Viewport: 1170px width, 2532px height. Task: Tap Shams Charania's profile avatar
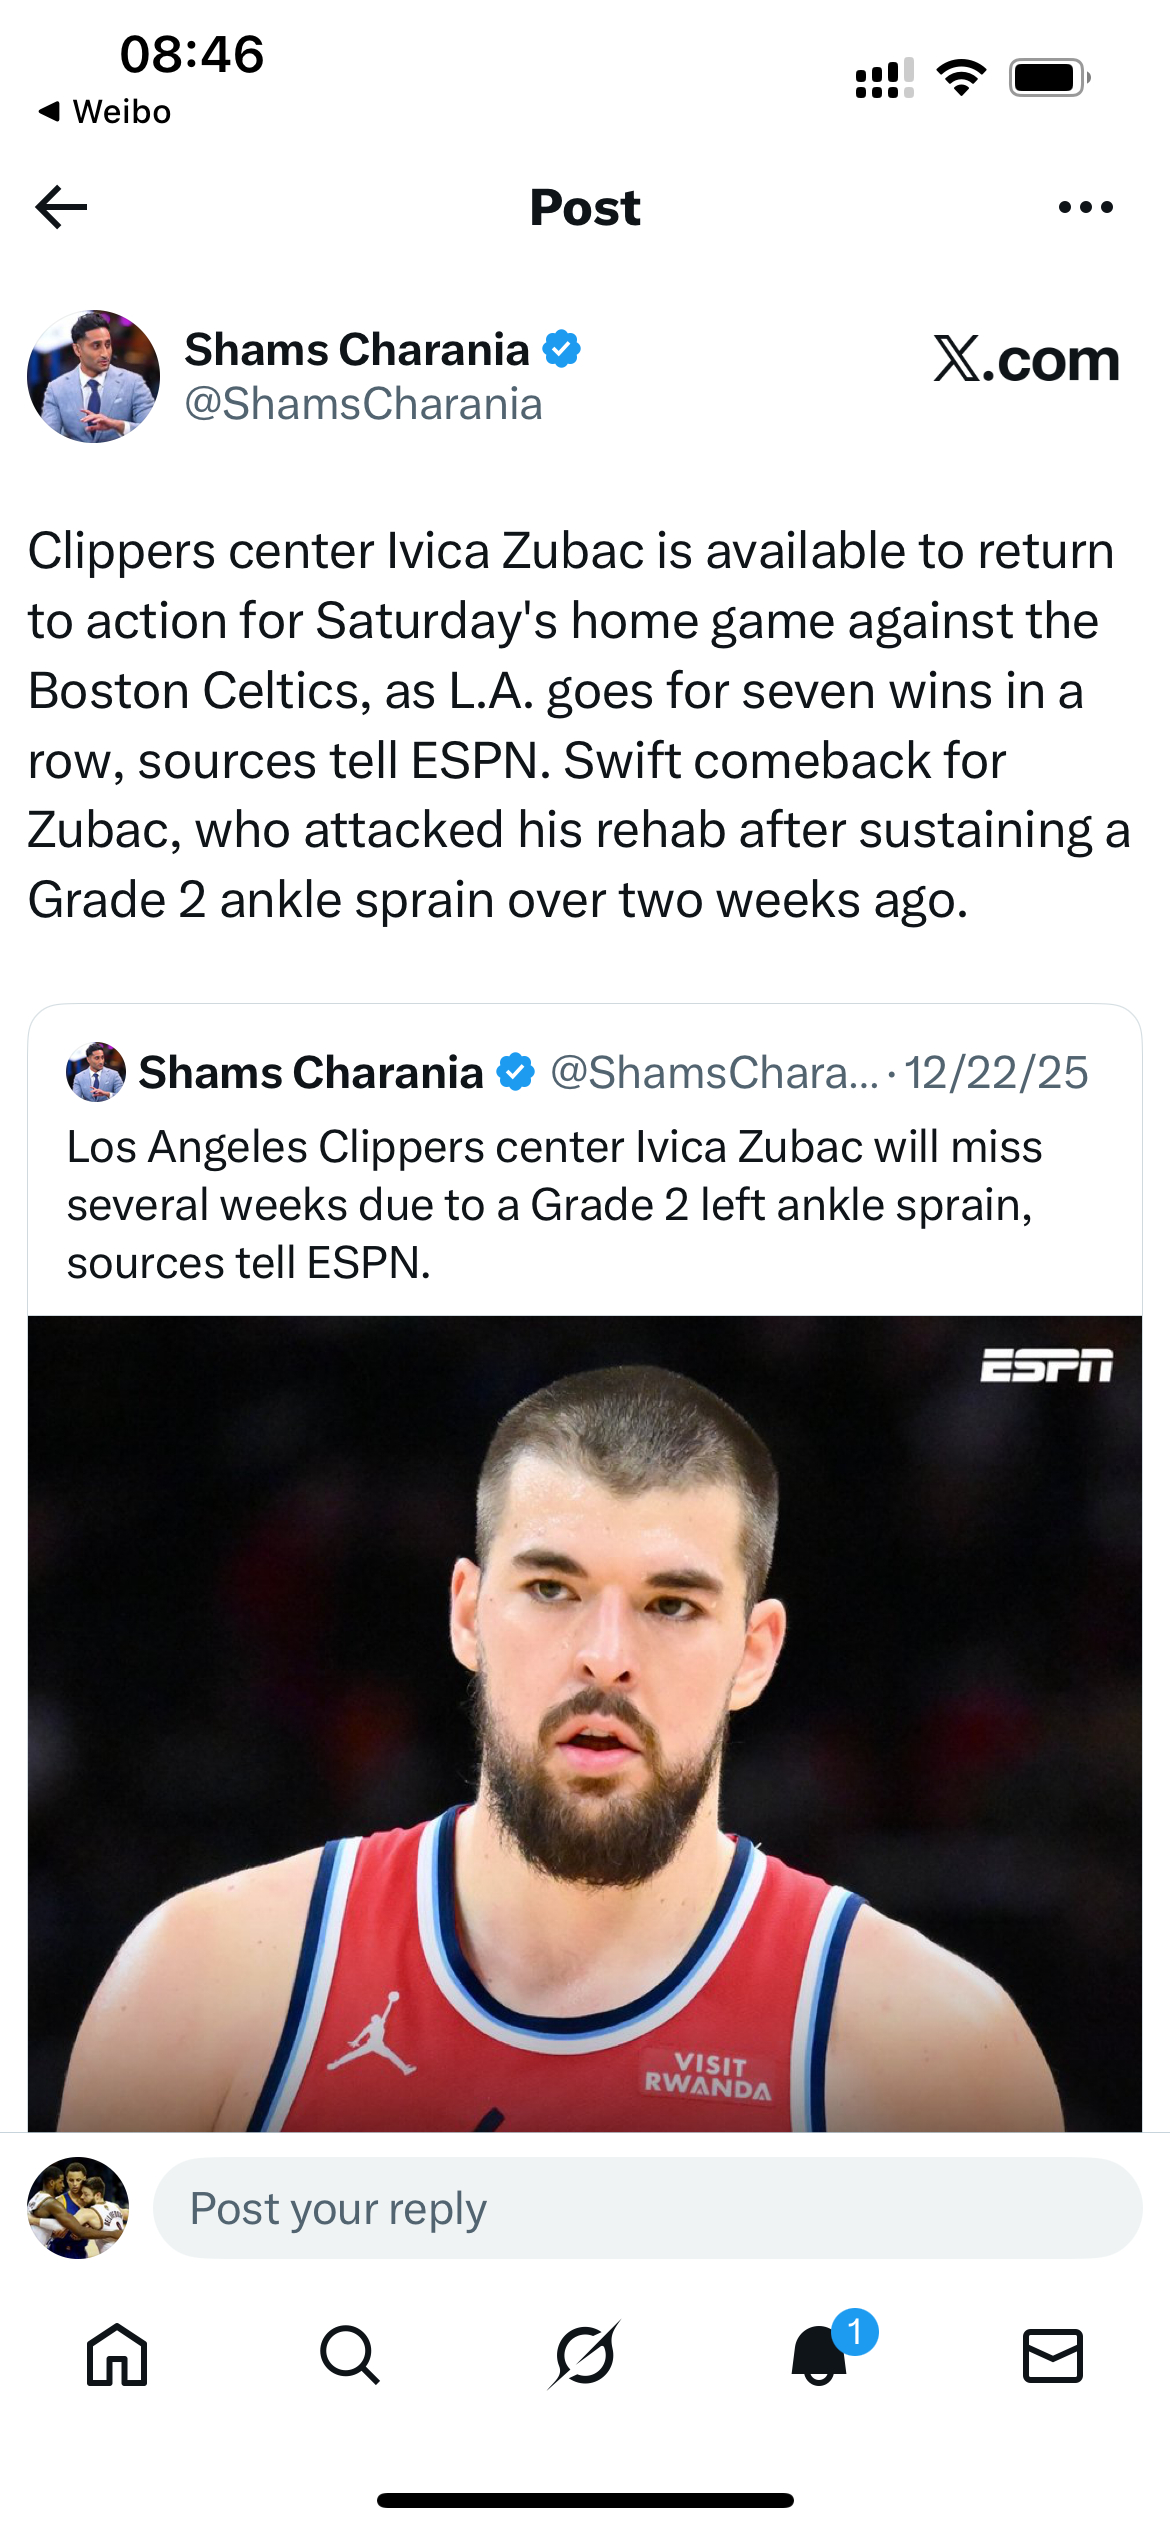(95, 374)
